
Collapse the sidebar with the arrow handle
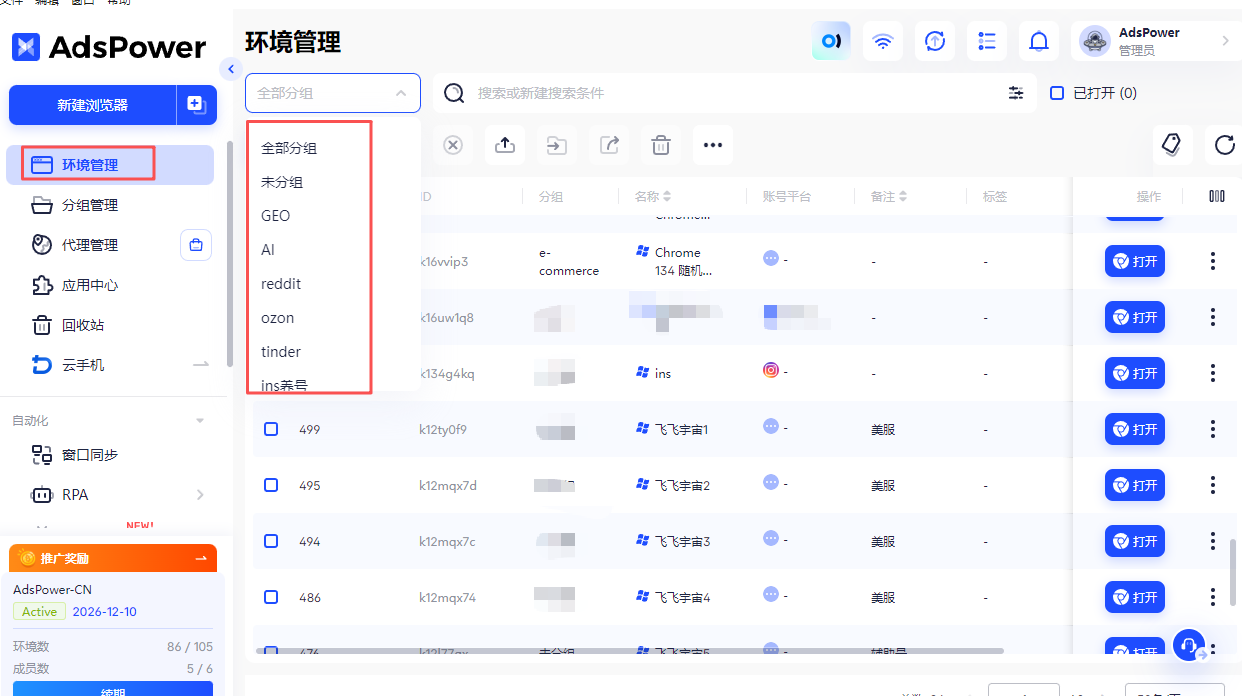pyautogui.click(x=230, y=69)
